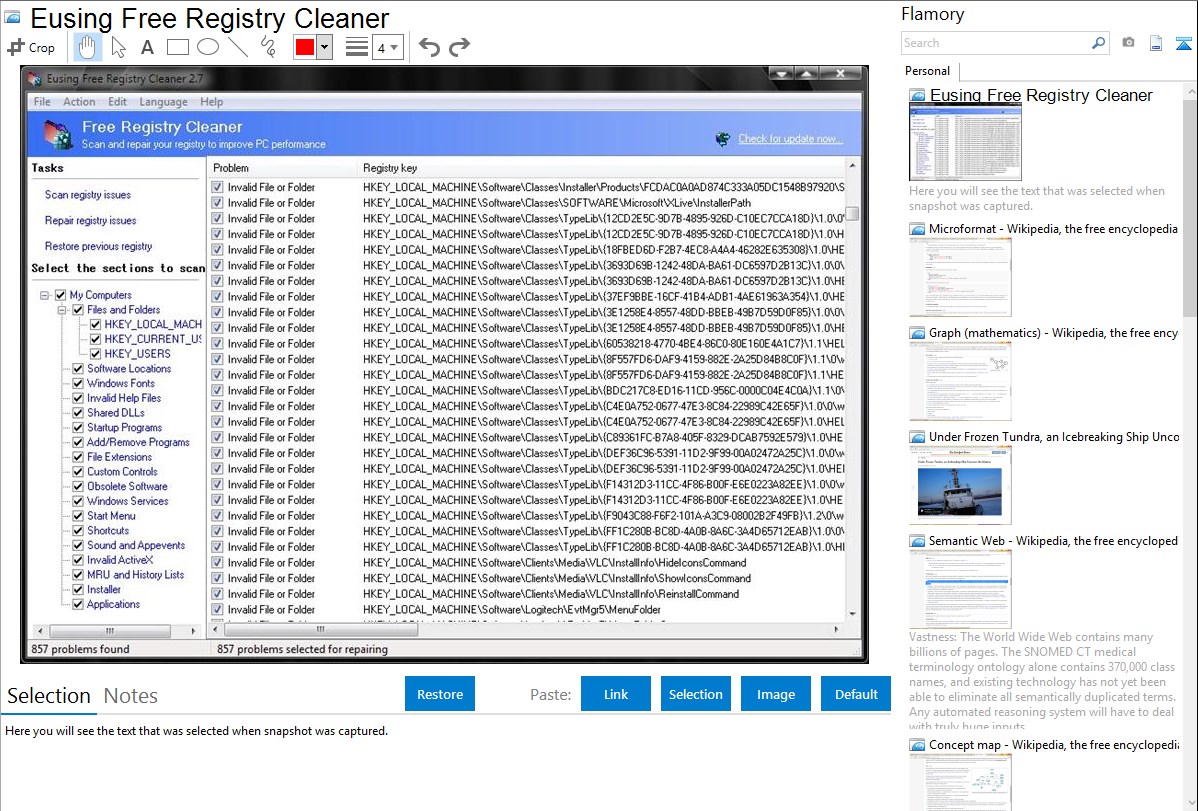This screenshot has width=1198, height=811.
Task: Select the text annotation tool
Action: 147,47
